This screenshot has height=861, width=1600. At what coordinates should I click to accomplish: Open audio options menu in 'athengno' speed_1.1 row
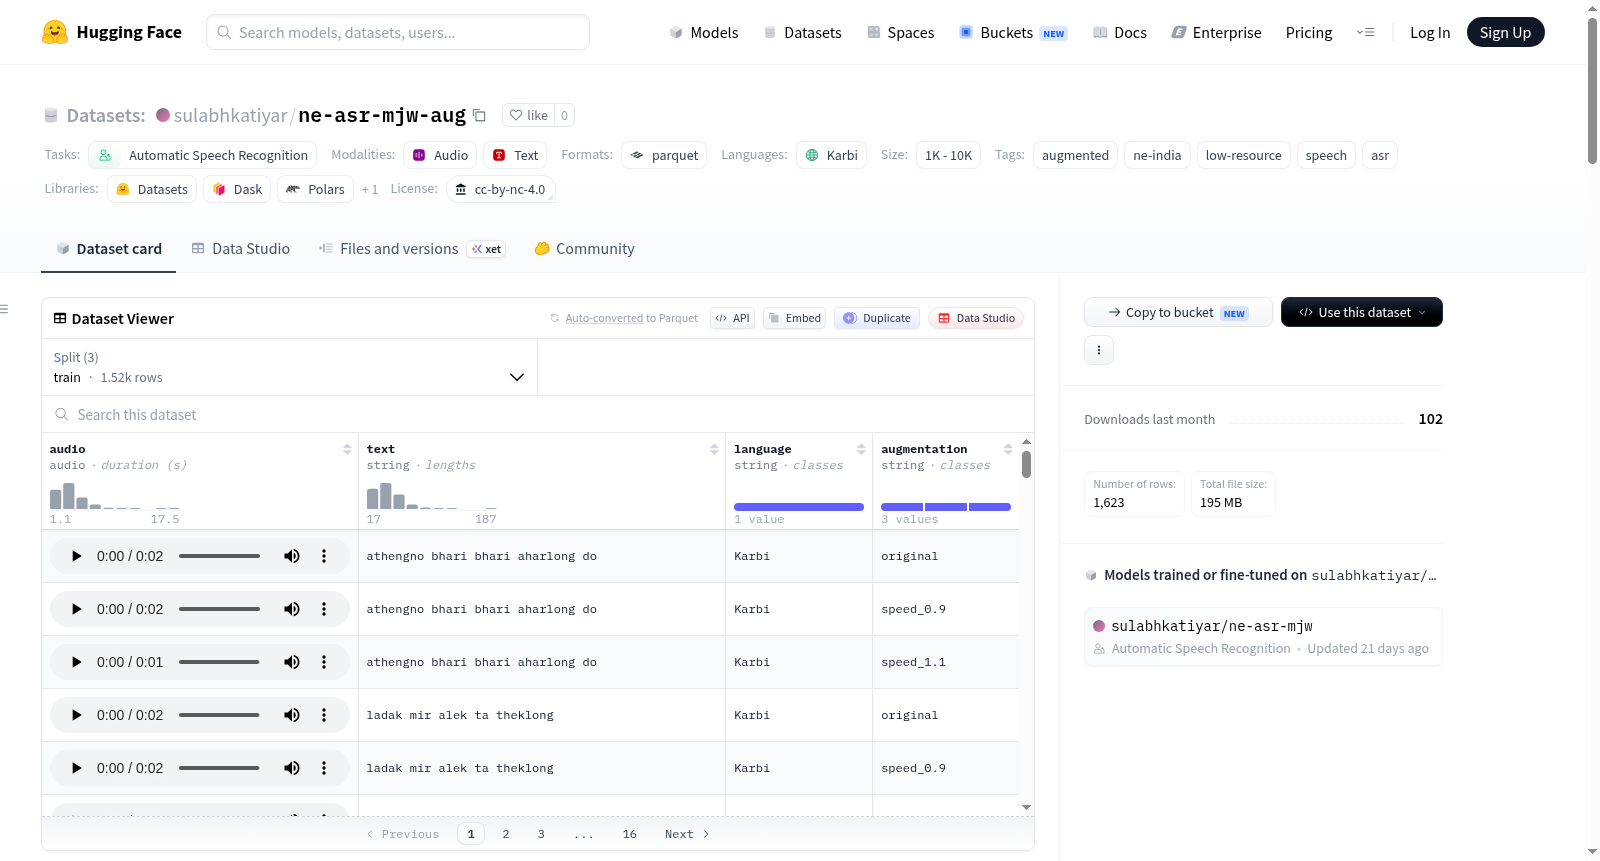324,662
